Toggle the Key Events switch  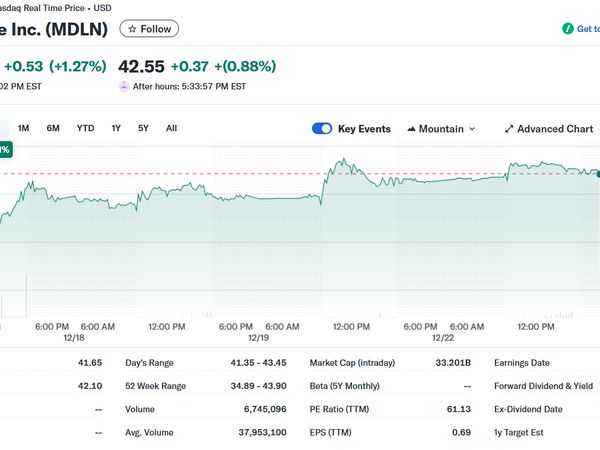322,129
